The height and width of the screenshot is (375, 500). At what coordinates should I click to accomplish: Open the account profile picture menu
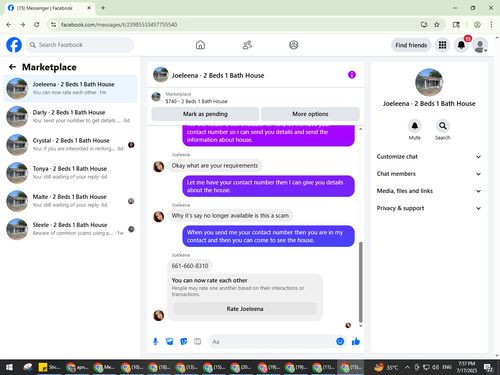480,45
